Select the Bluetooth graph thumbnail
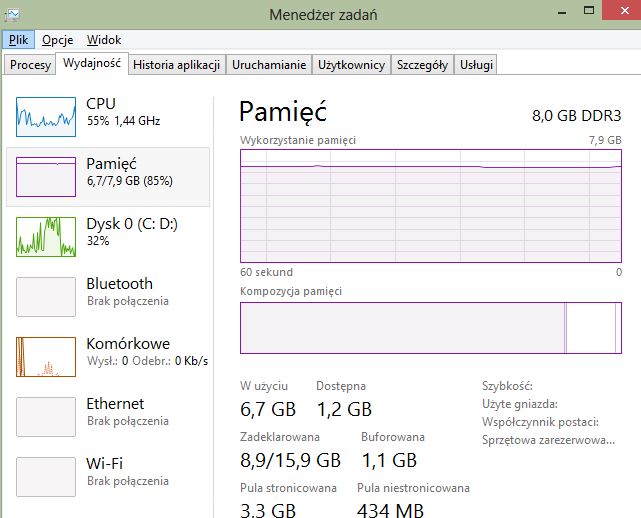The image size is (641, 518). pos(46,297)
